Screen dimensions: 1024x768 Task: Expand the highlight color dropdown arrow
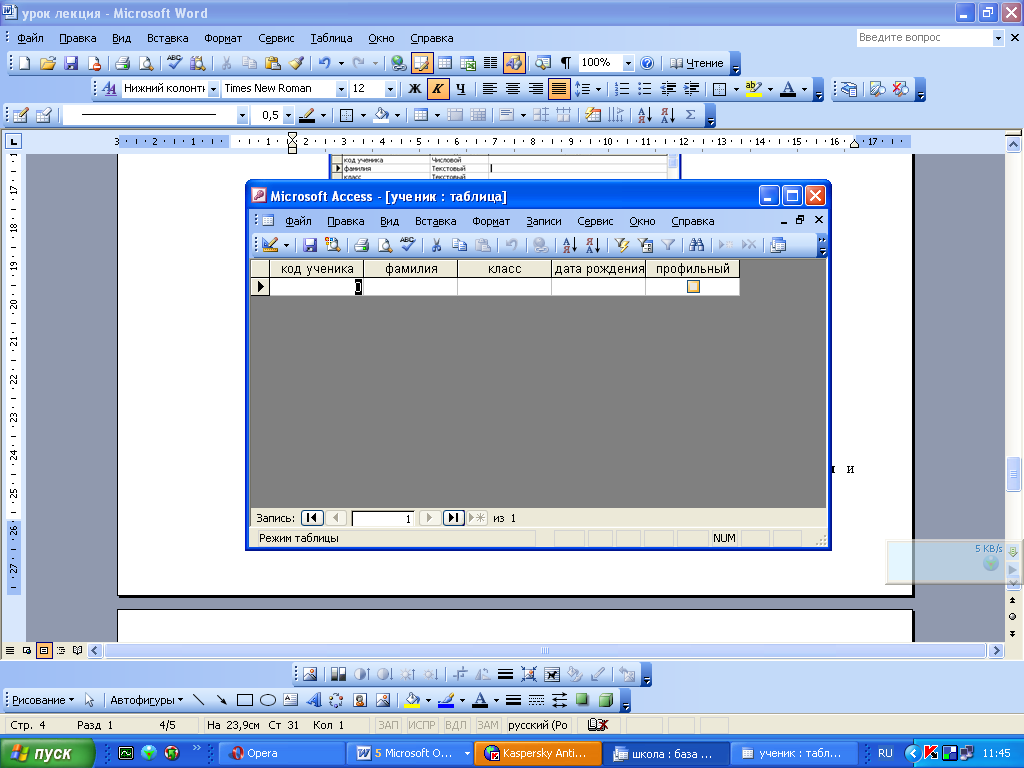(x=770, y=89)
